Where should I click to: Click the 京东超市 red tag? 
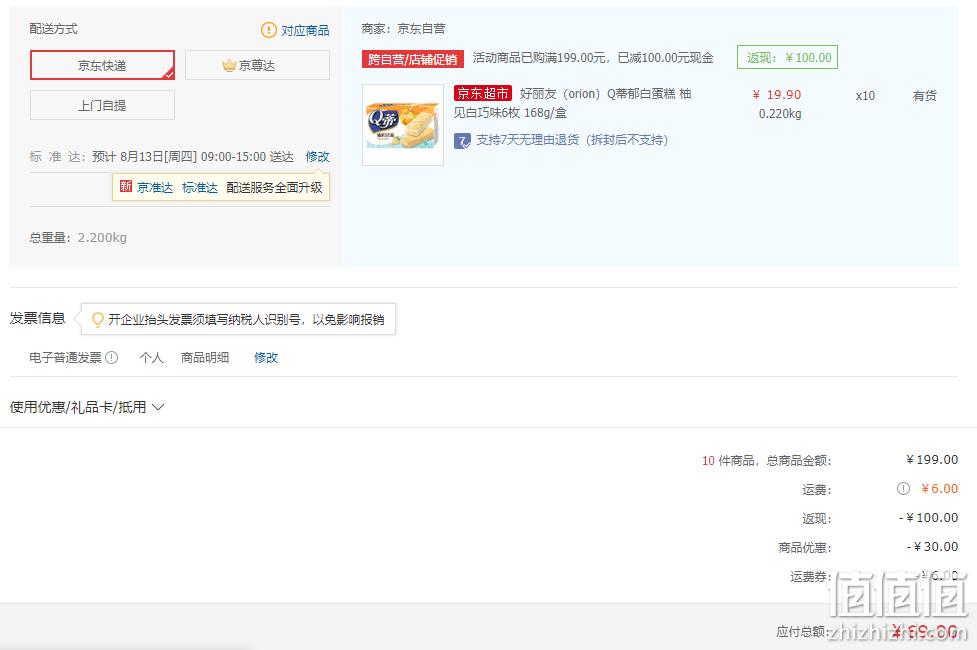[483, 93]
